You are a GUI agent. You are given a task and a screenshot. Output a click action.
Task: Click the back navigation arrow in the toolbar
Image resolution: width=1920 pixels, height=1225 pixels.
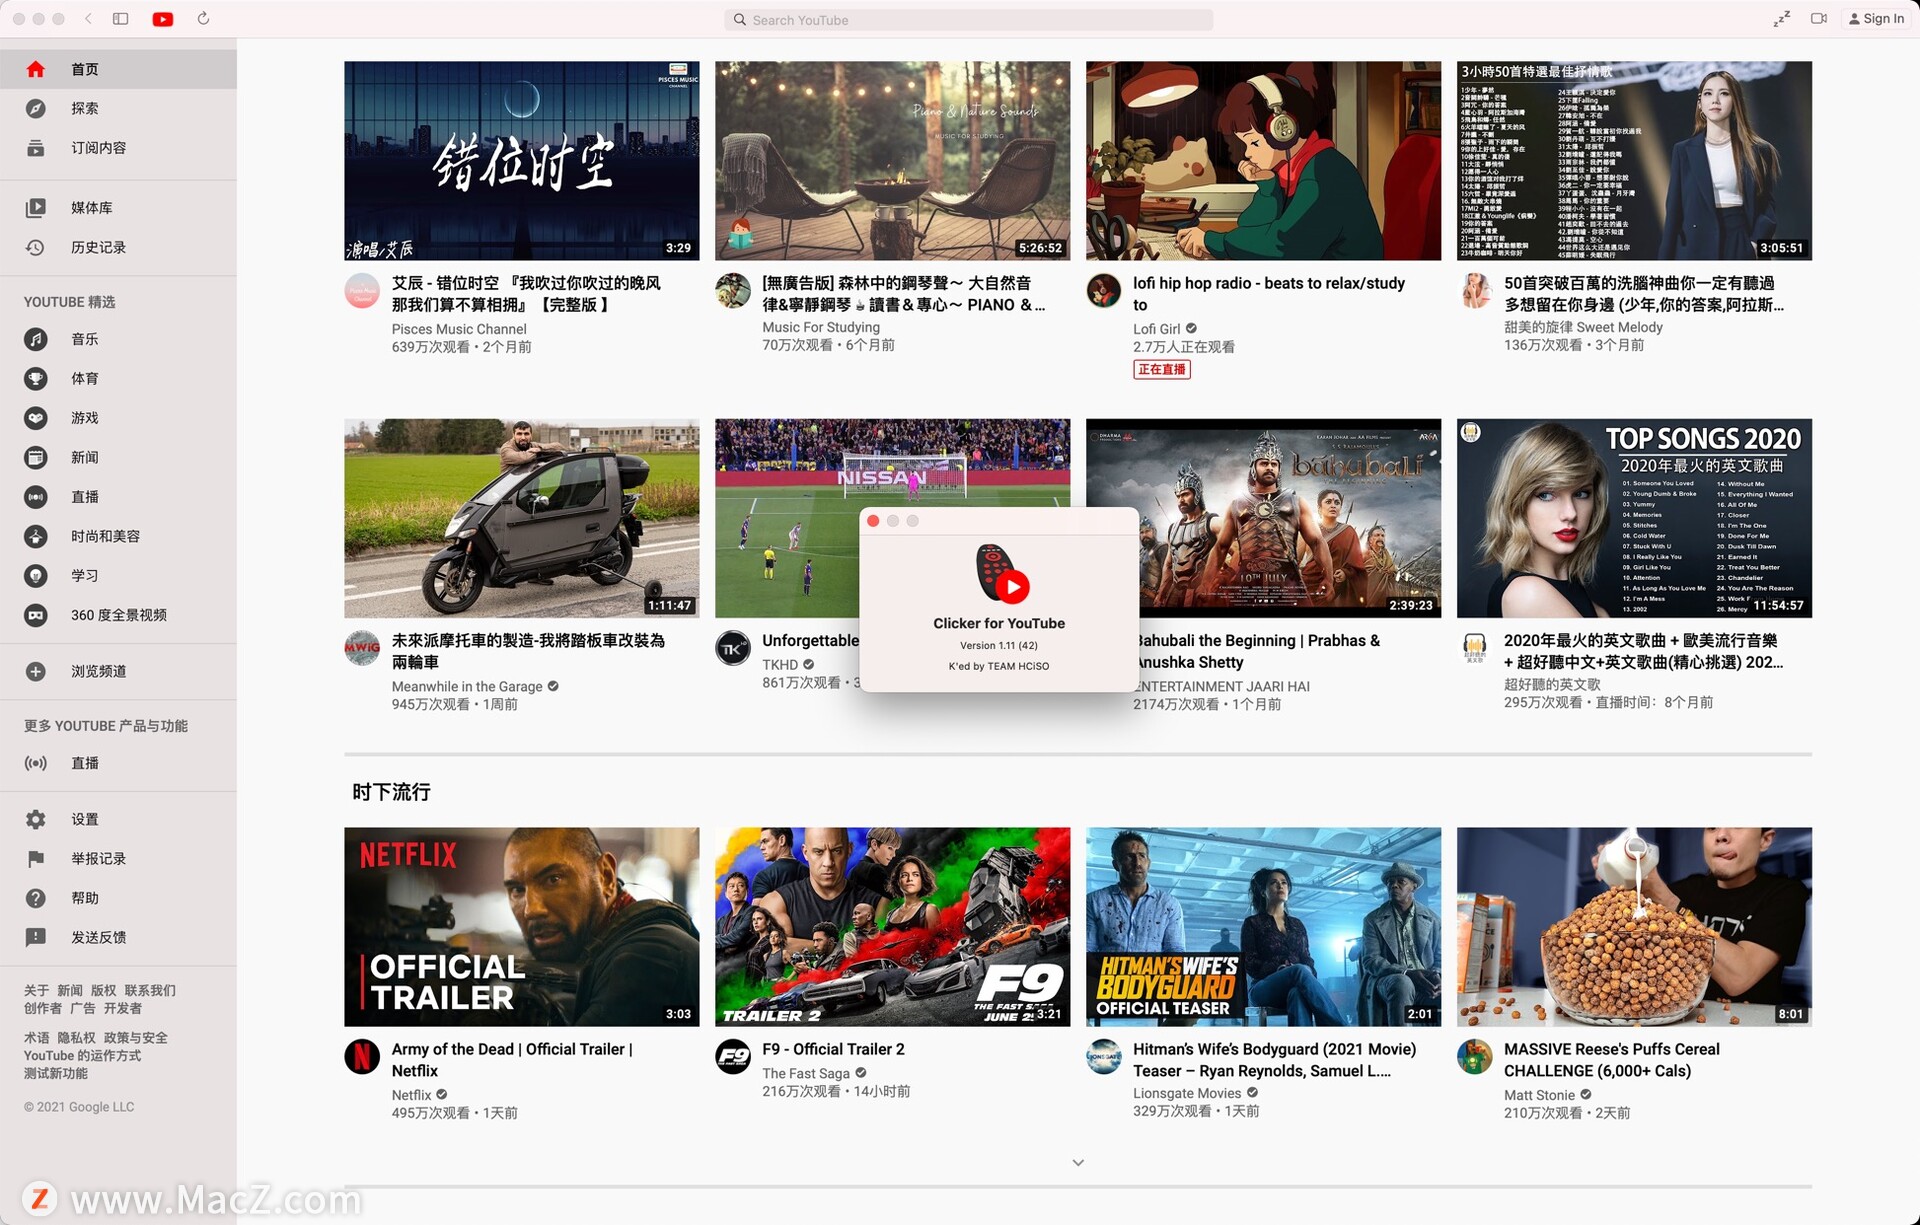(89, 19)
